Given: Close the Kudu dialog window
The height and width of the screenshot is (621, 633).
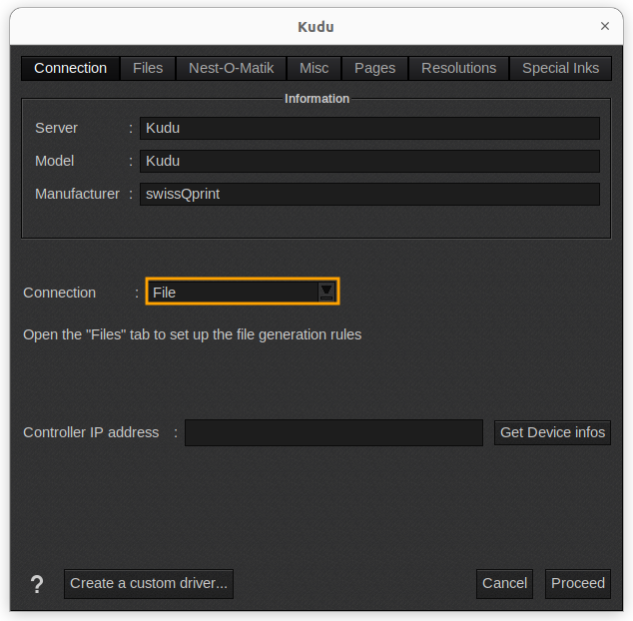Looking at the screenshot, I should 604,26.
